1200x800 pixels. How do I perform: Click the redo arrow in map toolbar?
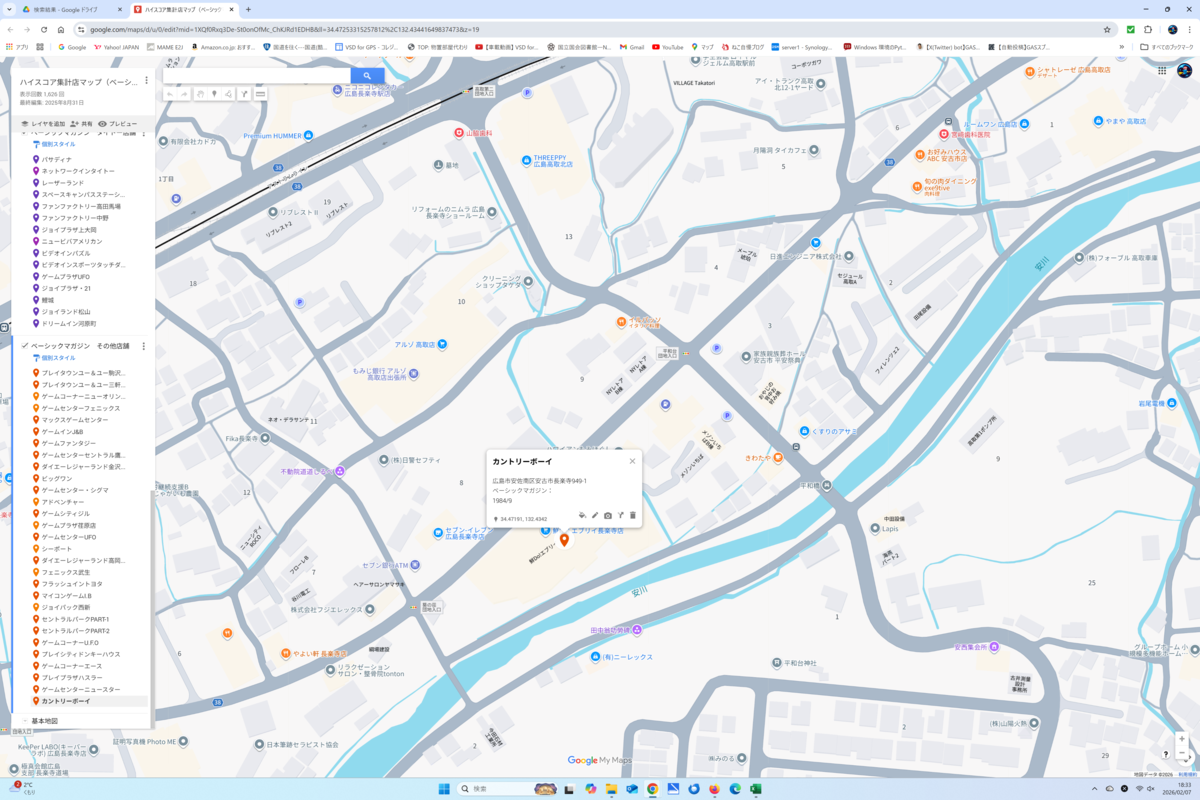coord(184,94)
